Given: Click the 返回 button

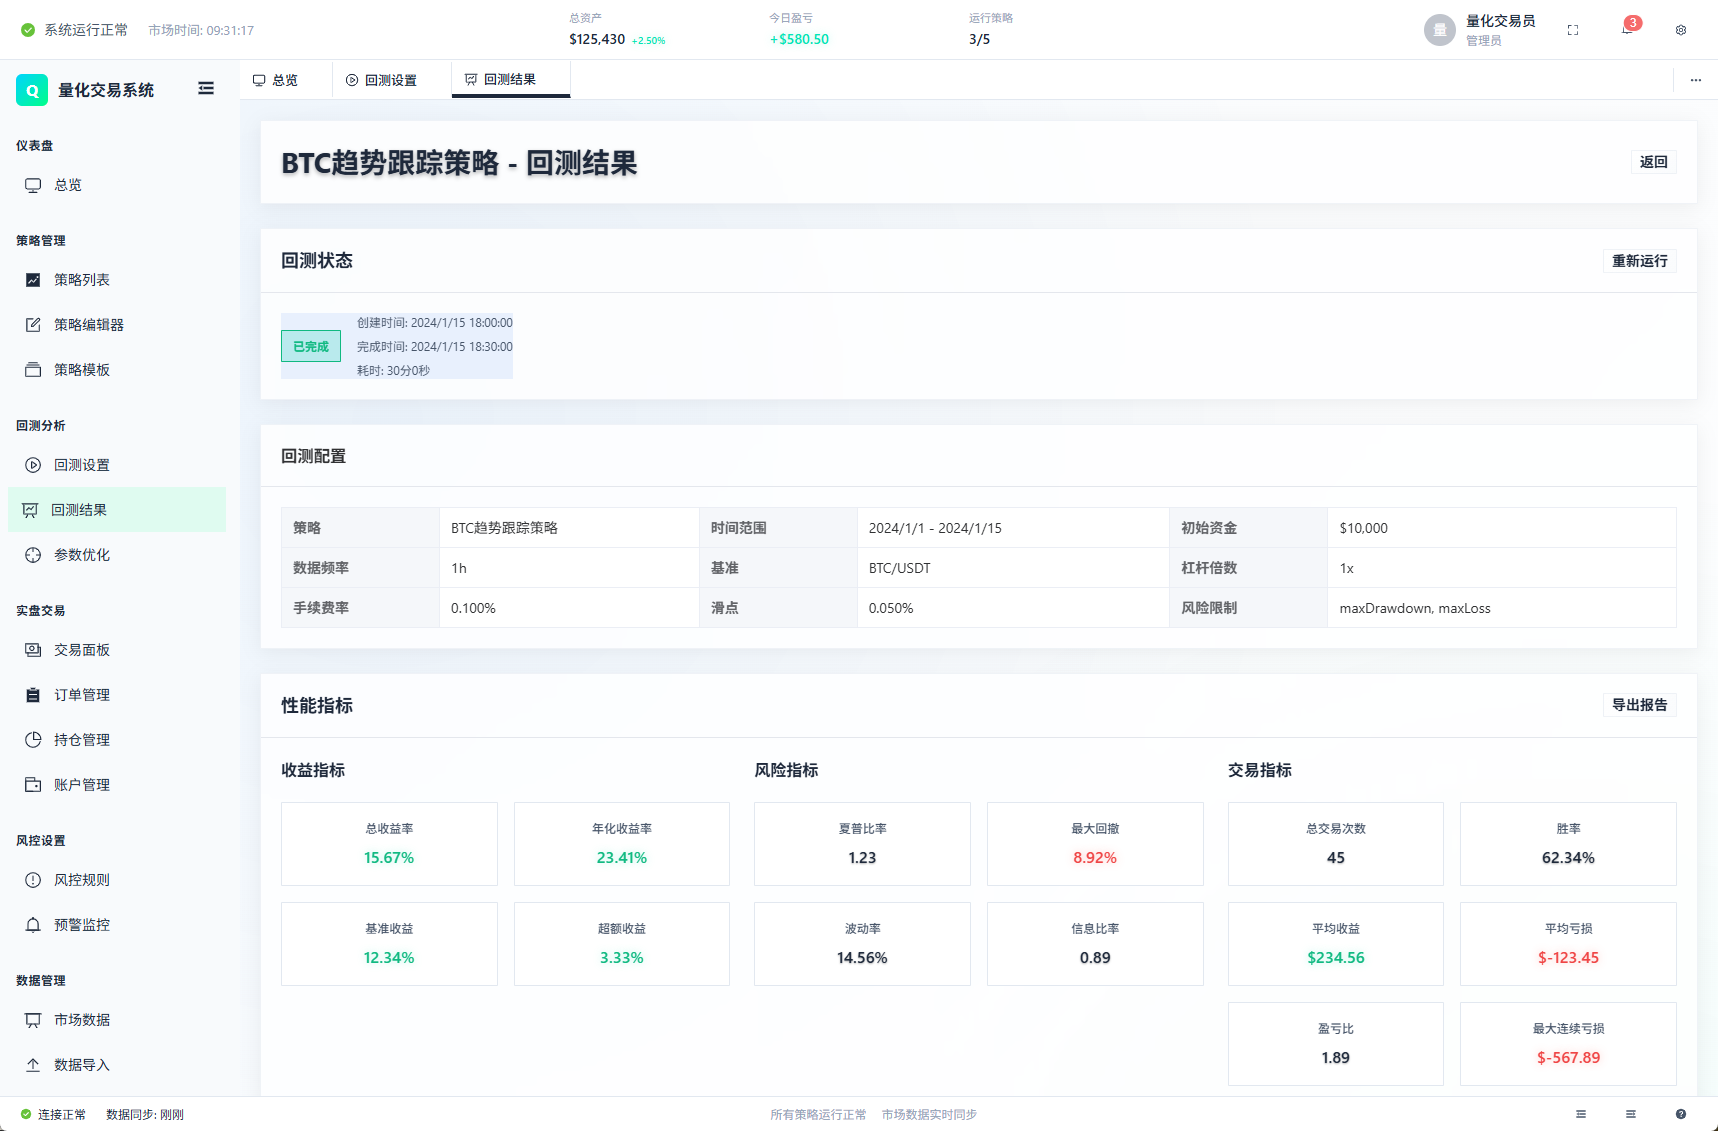Looking at the screenshot, I should 1653,162.
